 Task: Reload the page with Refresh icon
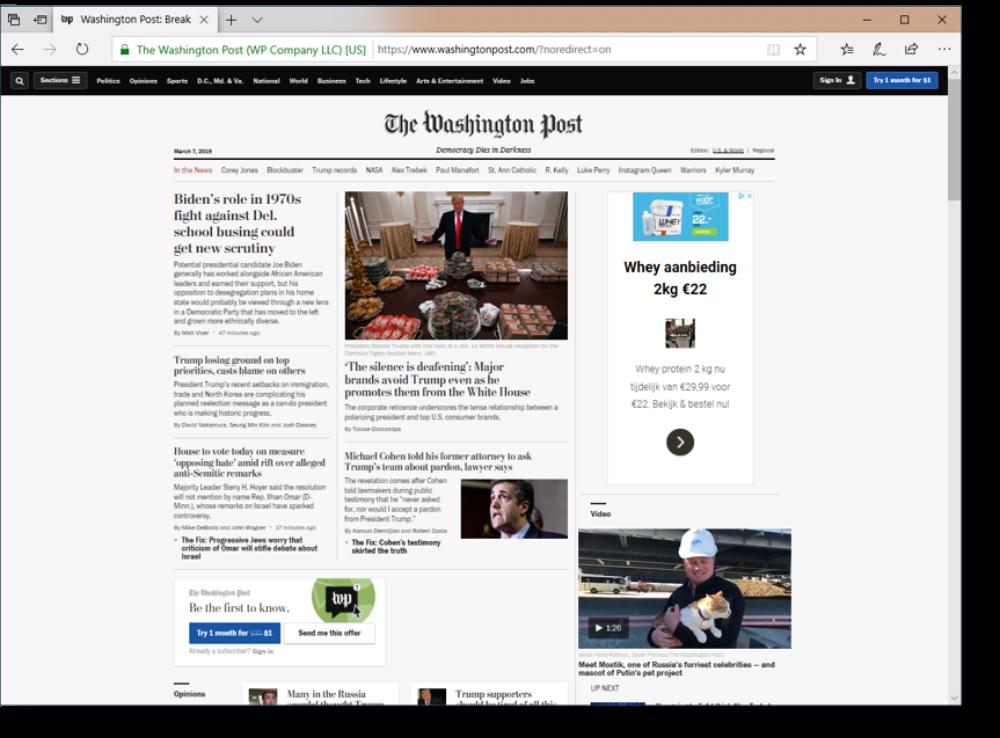82,49
